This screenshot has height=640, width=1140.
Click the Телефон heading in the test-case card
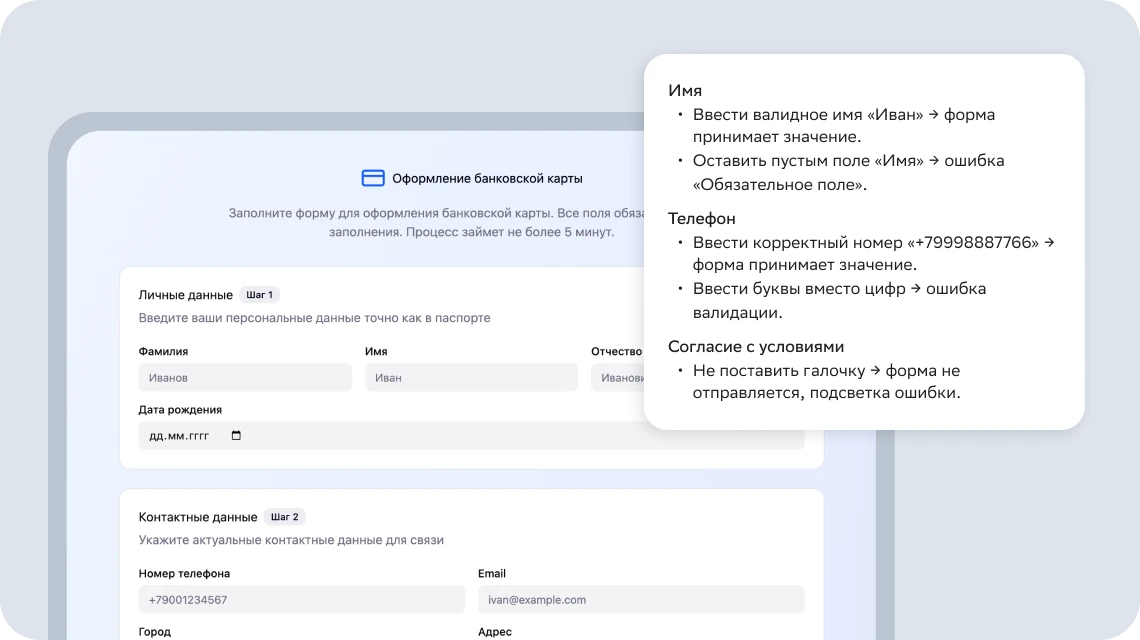[702, 219]
